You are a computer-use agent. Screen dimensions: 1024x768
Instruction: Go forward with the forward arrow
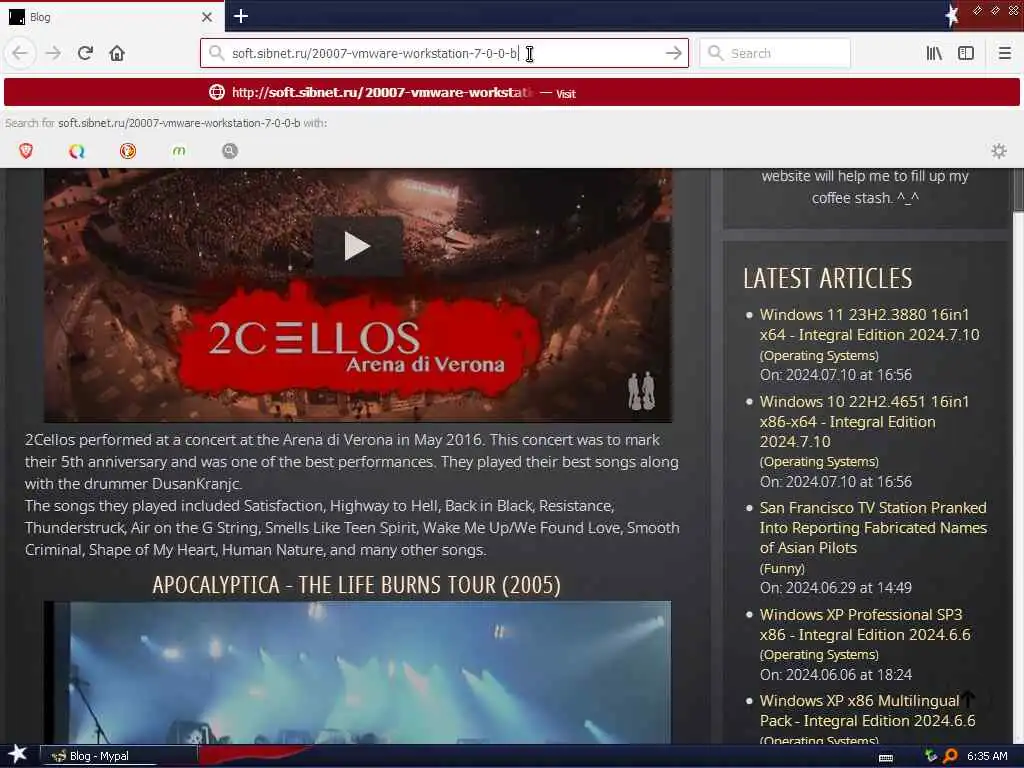click(54, 53)
